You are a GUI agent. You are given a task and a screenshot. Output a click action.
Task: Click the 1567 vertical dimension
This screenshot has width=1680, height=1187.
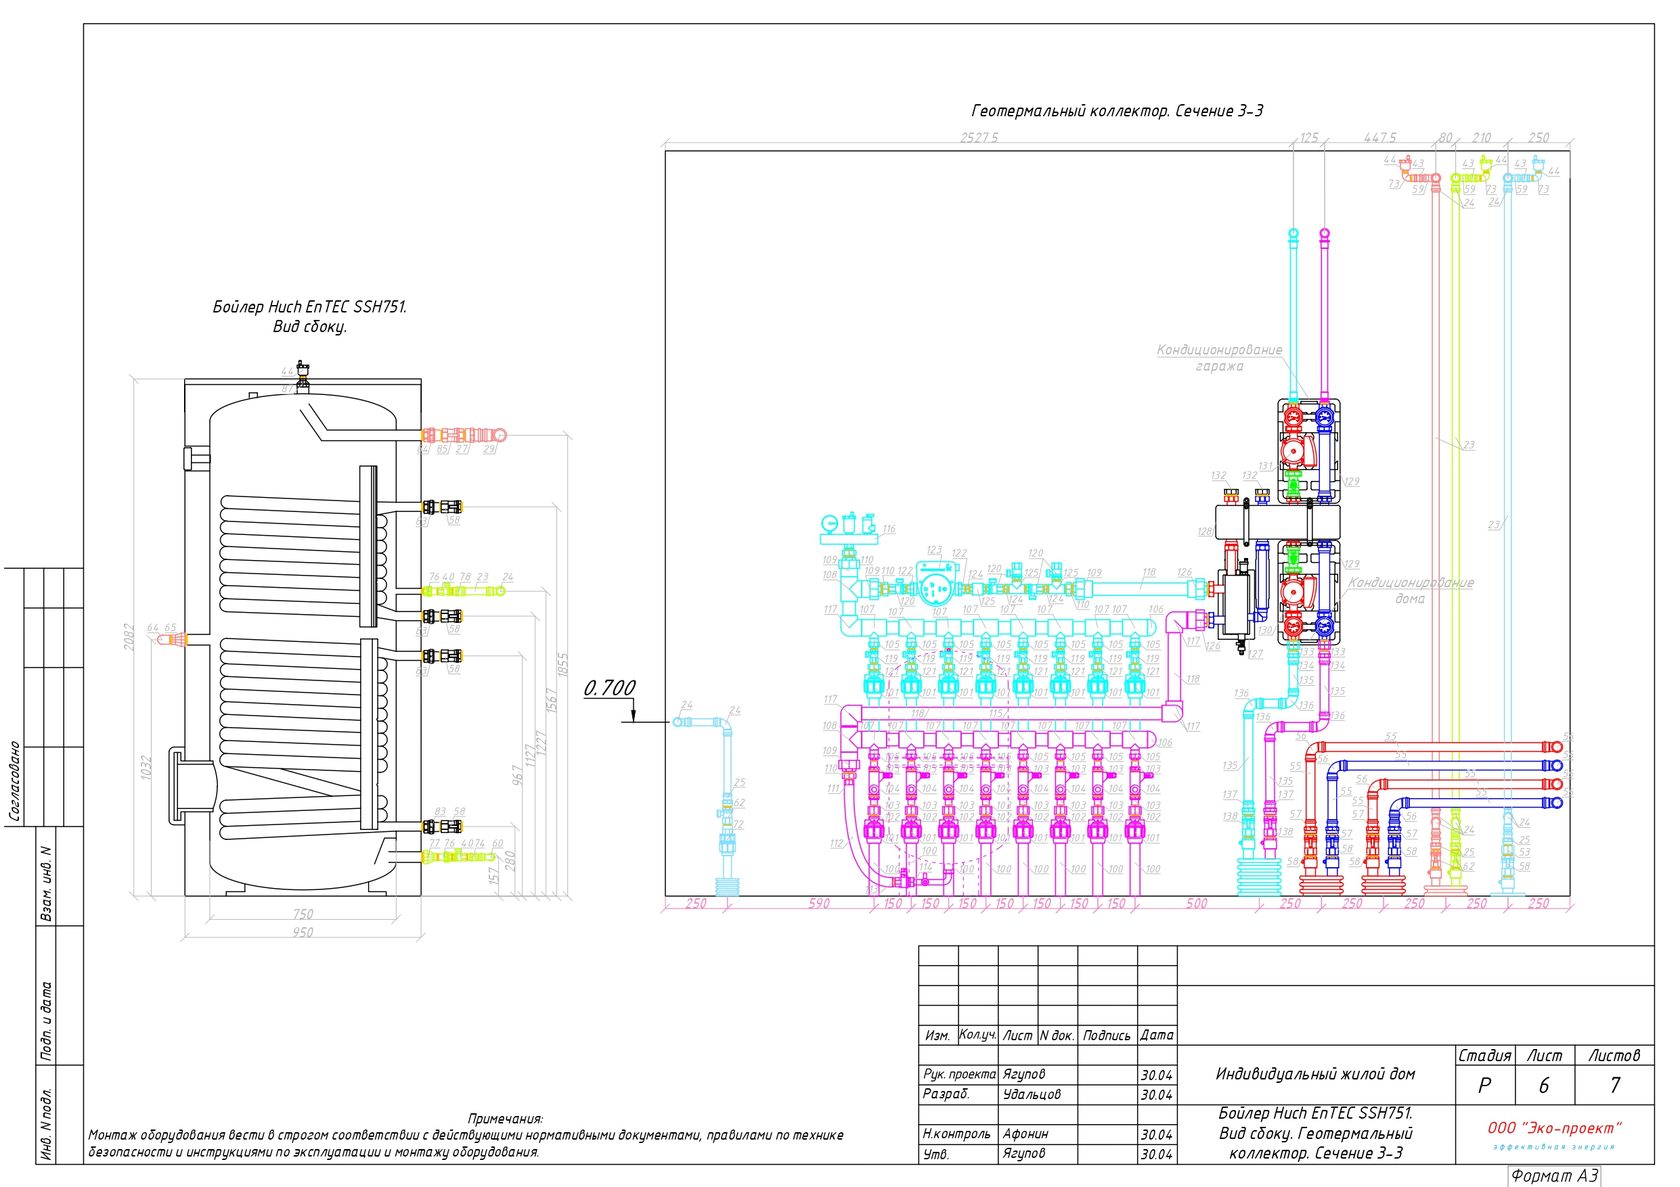(551, 700)
